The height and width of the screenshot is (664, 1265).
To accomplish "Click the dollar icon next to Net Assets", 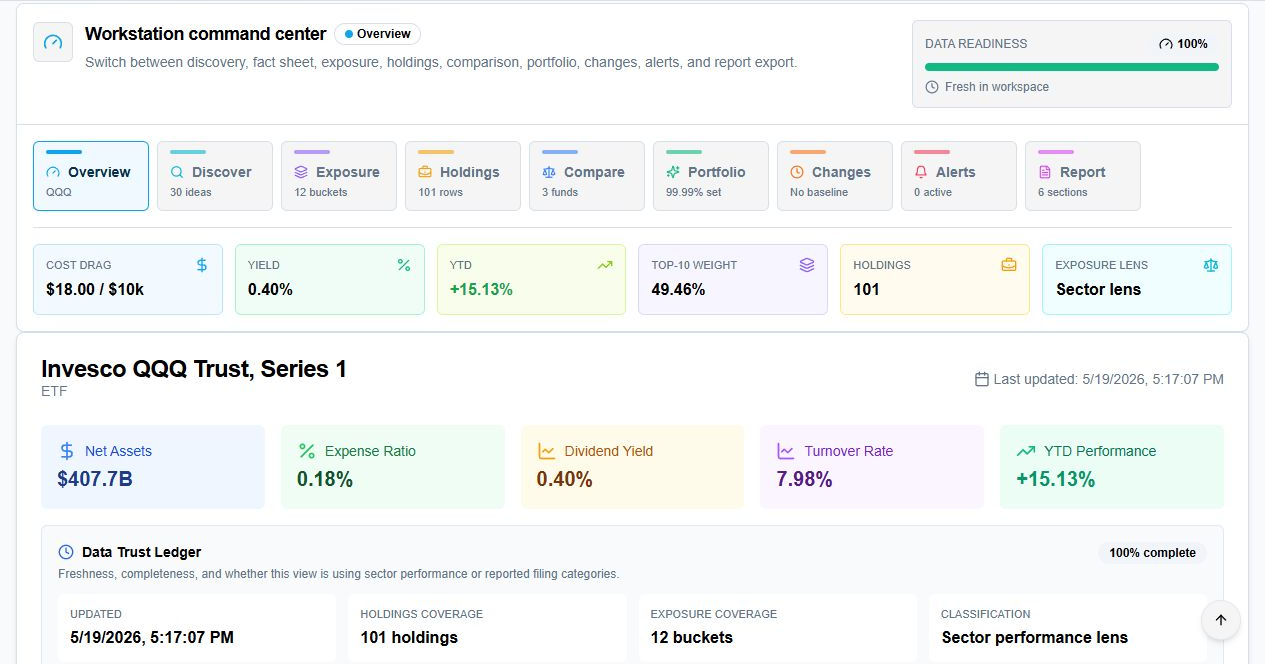I will coord(67,451).
